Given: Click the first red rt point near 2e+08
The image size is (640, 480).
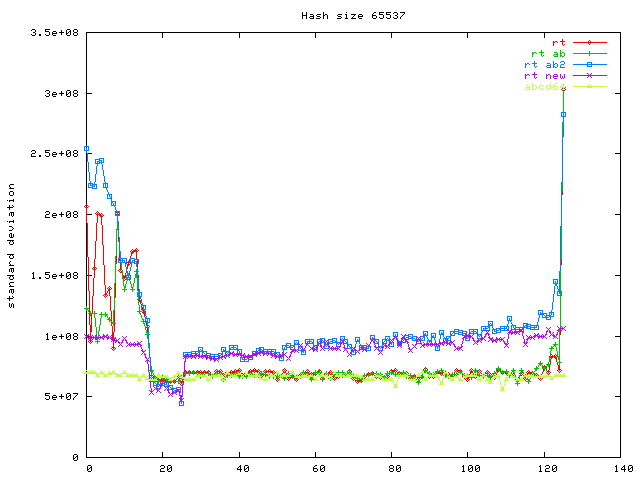Looking at the screenshot, I should click(x=87, y=207).
